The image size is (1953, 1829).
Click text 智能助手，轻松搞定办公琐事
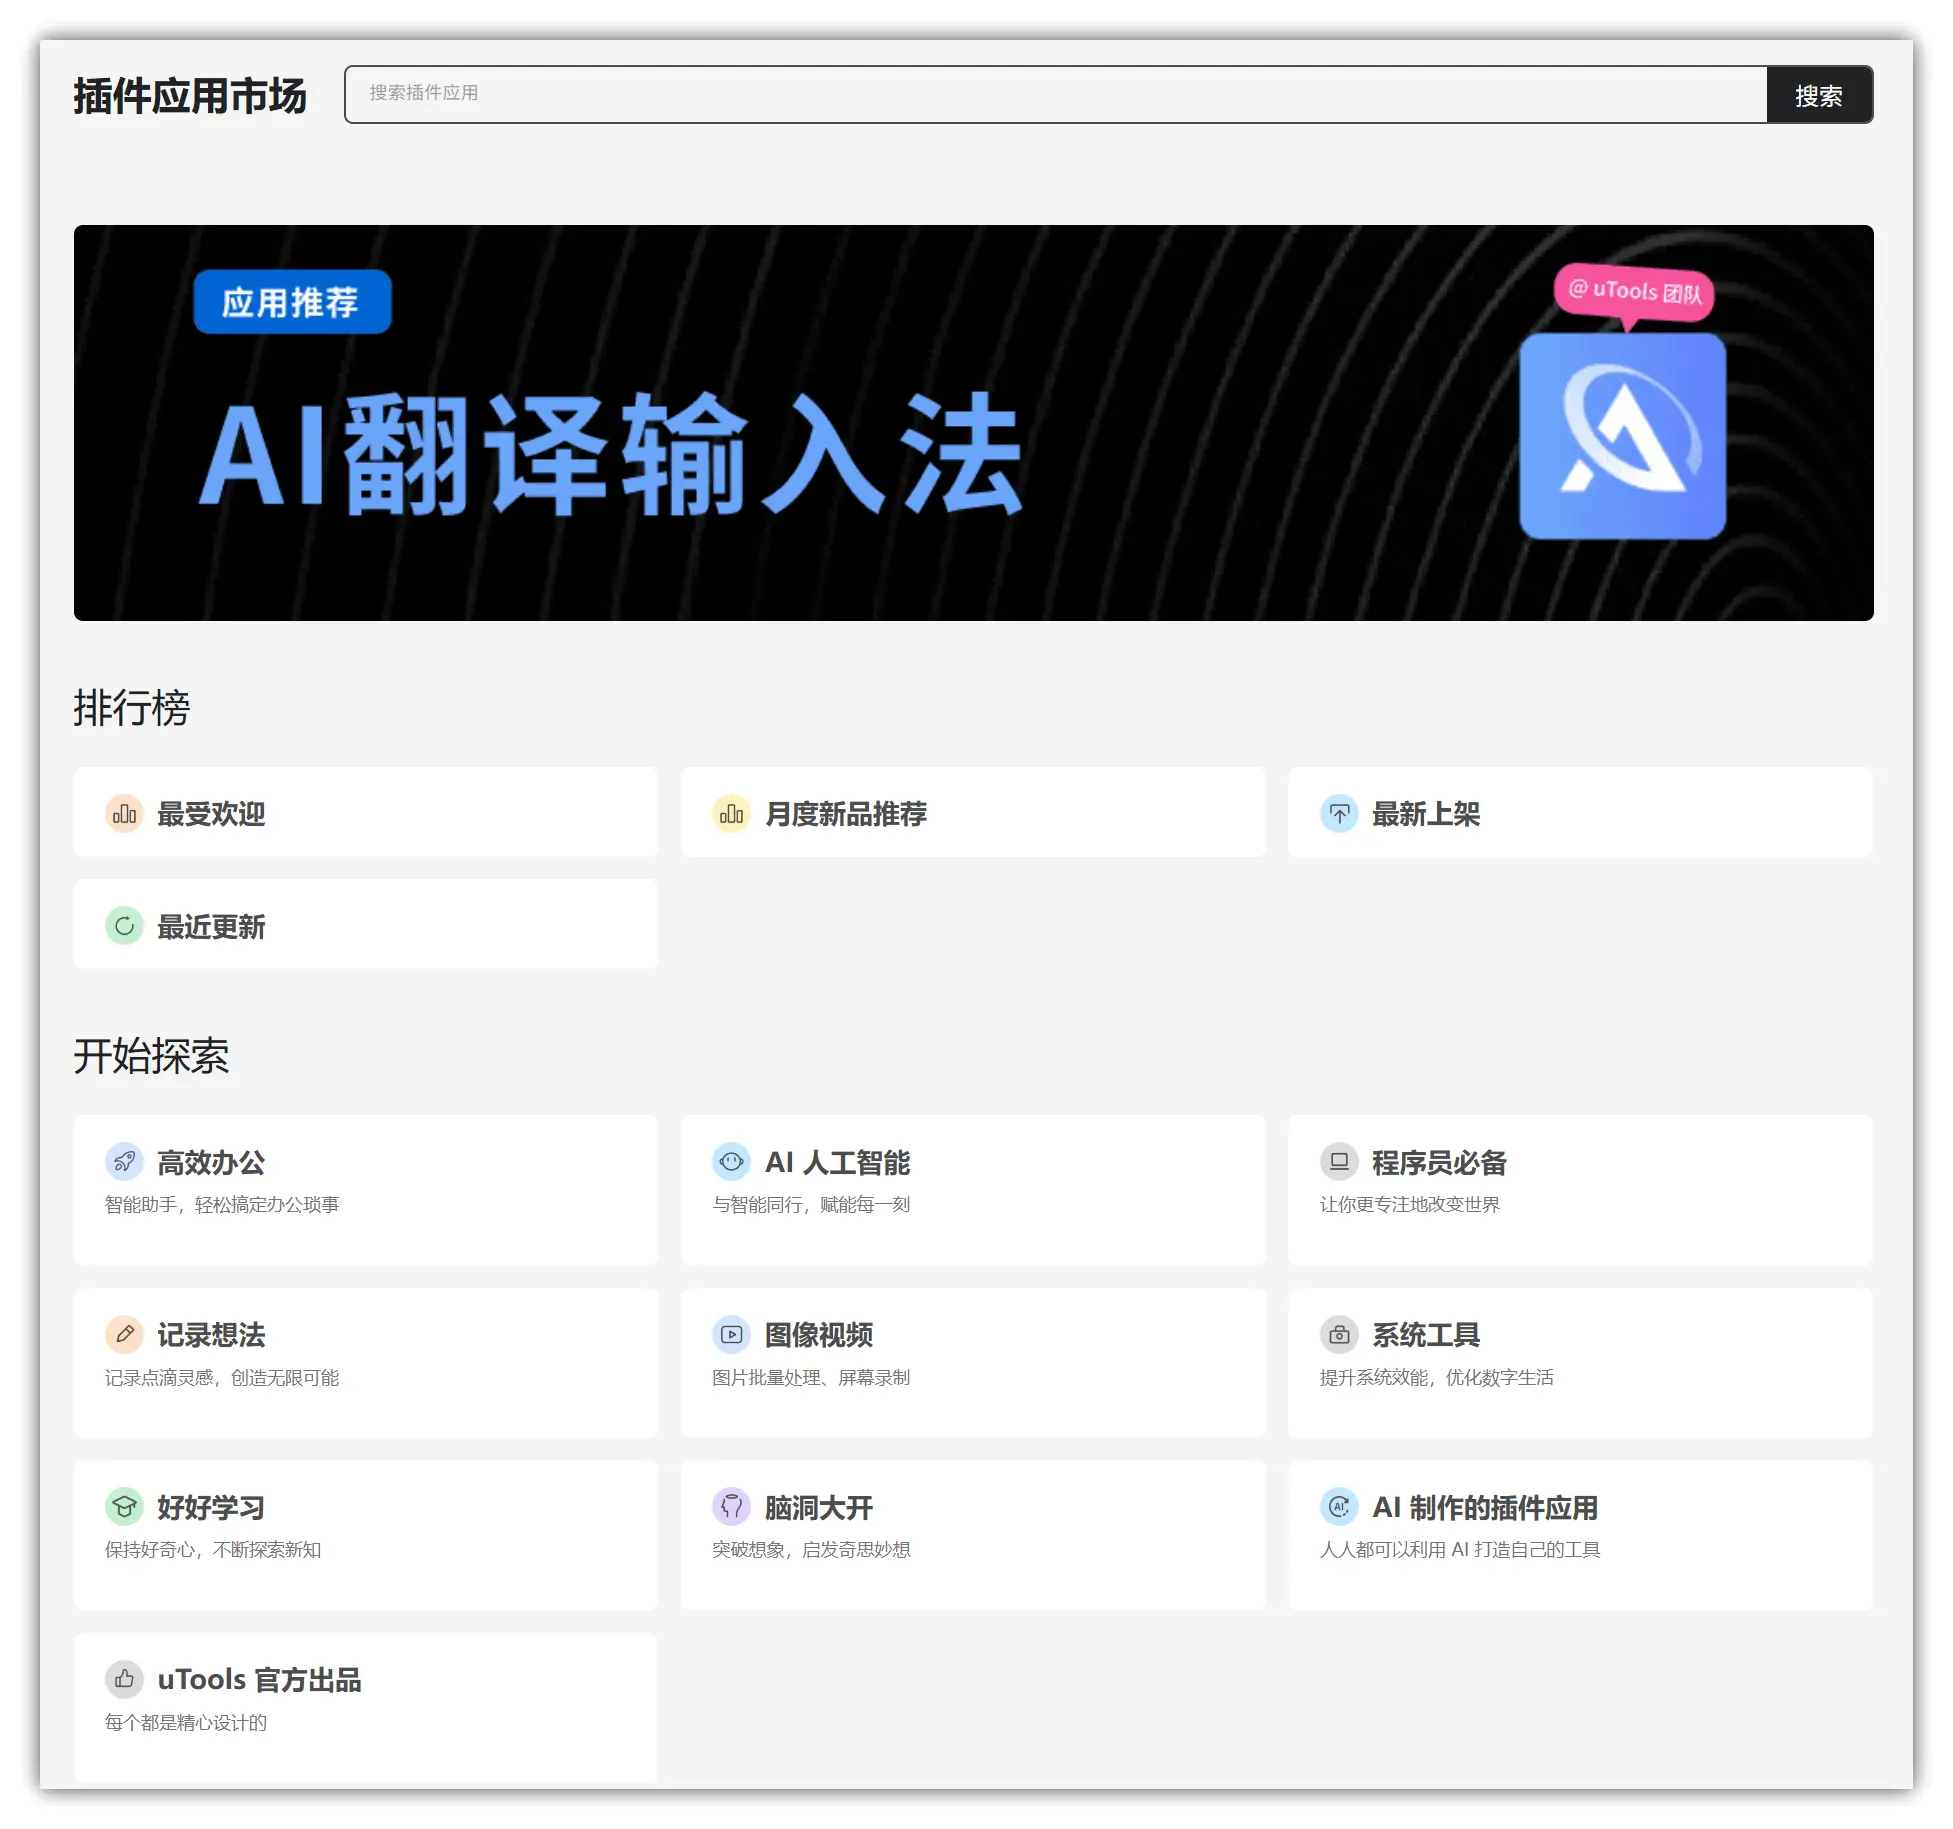tap(222, 1205)
